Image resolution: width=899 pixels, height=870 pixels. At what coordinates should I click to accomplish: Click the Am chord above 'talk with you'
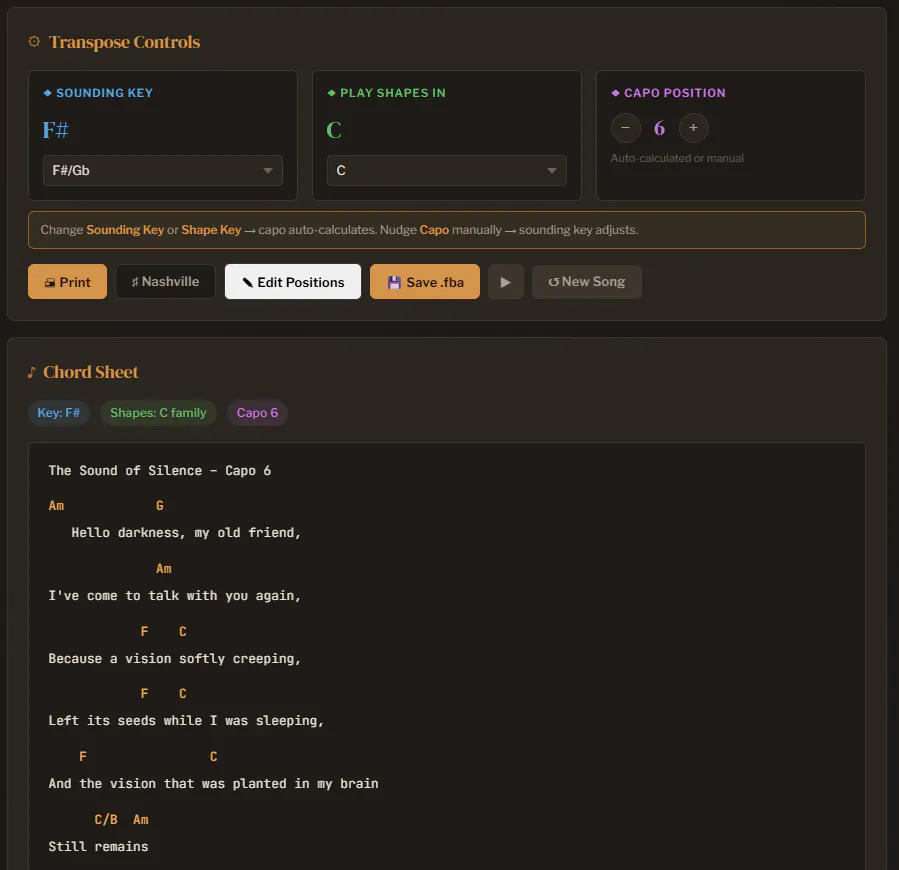coord(164,569)
